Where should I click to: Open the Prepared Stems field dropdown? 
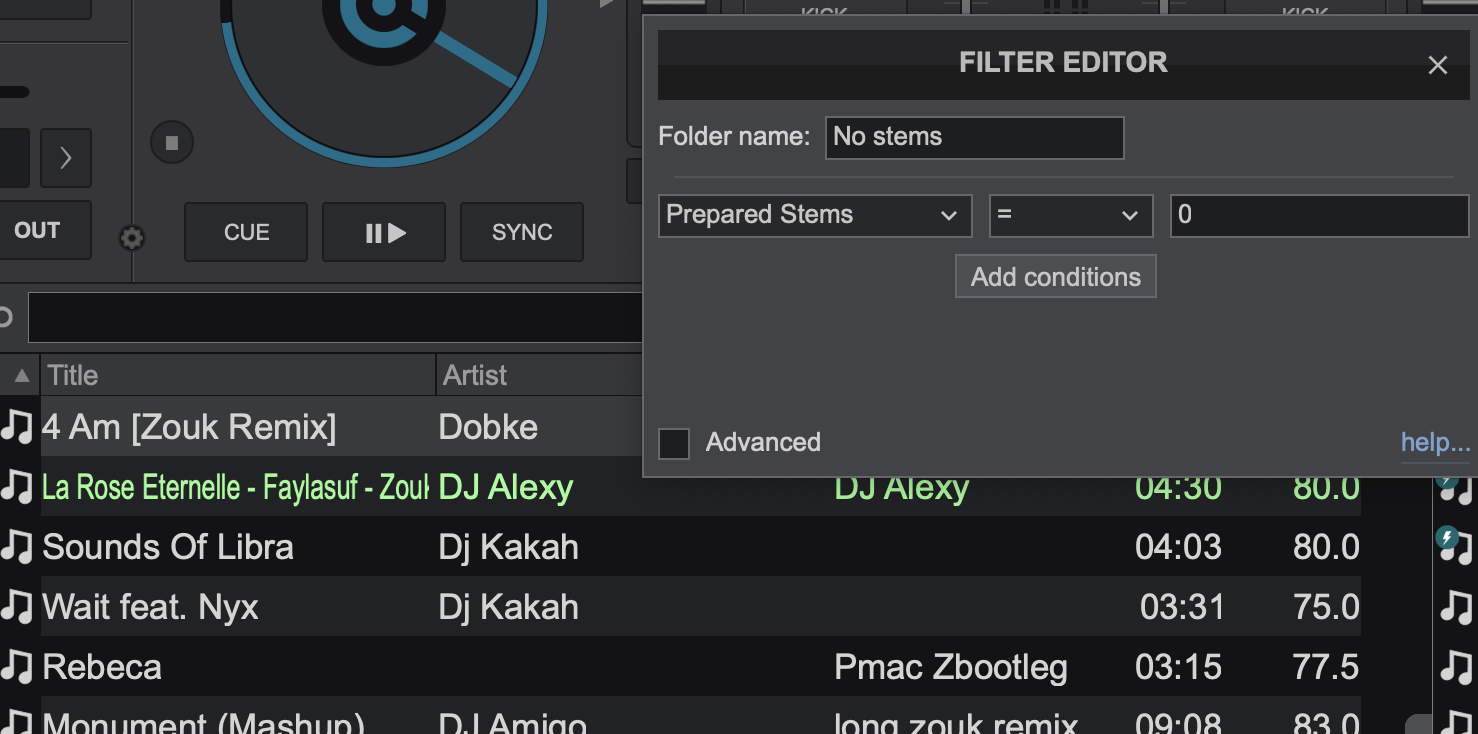[x=815, y=215]
